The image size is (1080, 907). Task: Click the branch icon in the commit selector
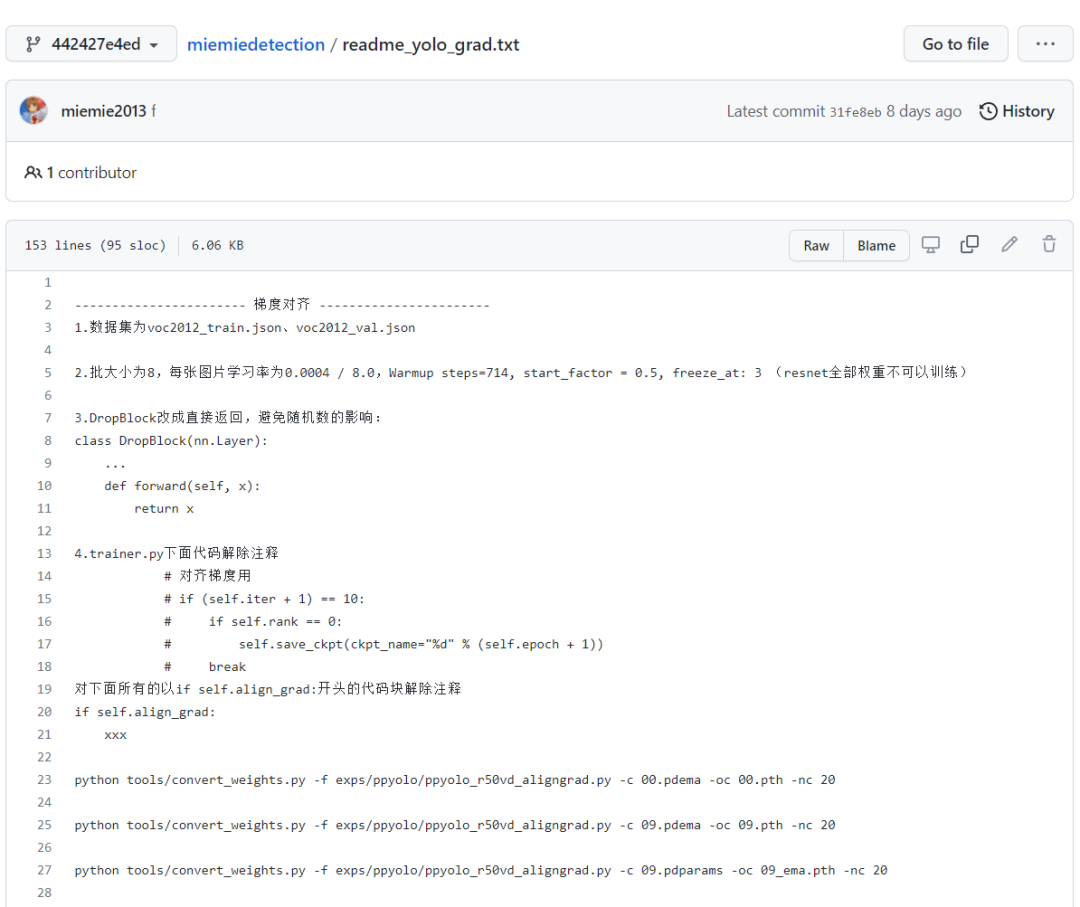[x=32, y=43]
